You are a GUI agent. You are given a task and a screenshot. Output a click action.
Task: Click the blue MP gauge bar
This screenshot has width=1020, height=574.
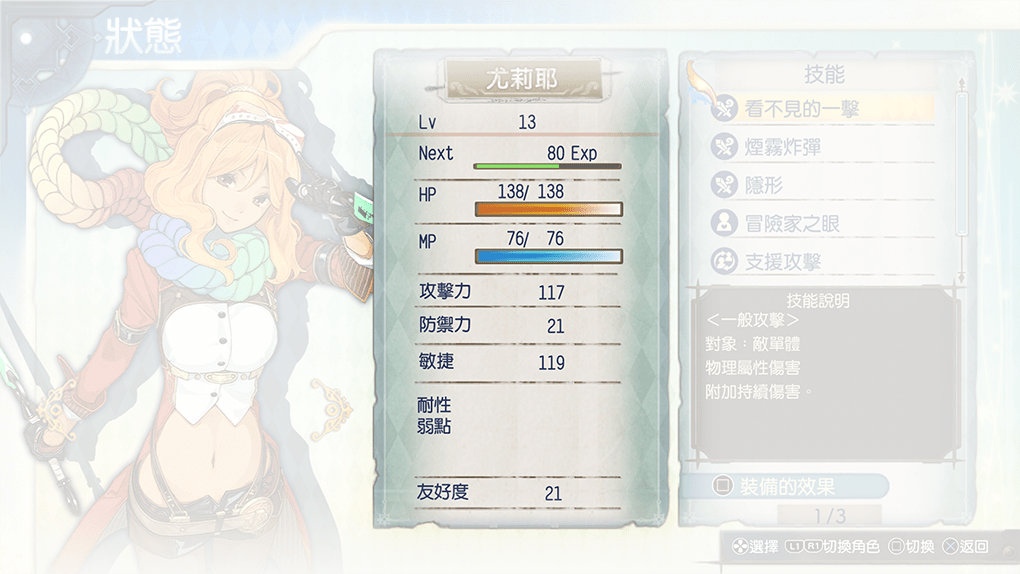pyautogui.click(x=548, y=256)
